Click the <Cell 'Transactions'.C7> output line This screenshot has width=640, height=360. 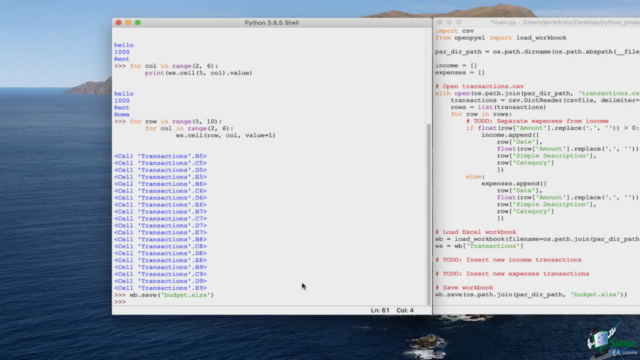point(160,218)
